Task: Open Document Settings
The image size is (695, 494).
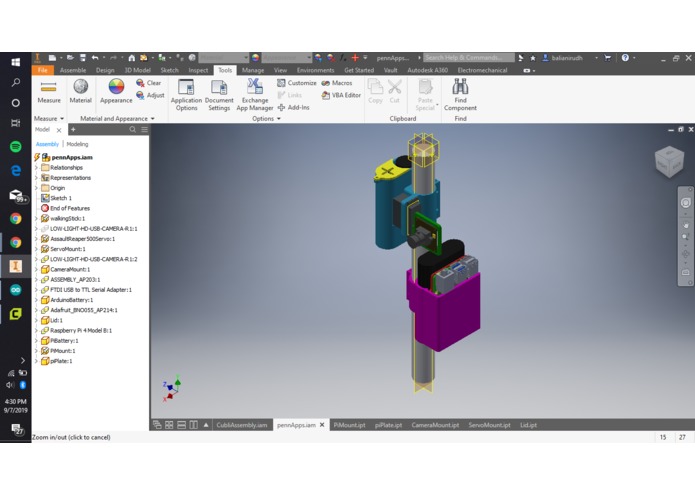Action: tap(219, 95)
